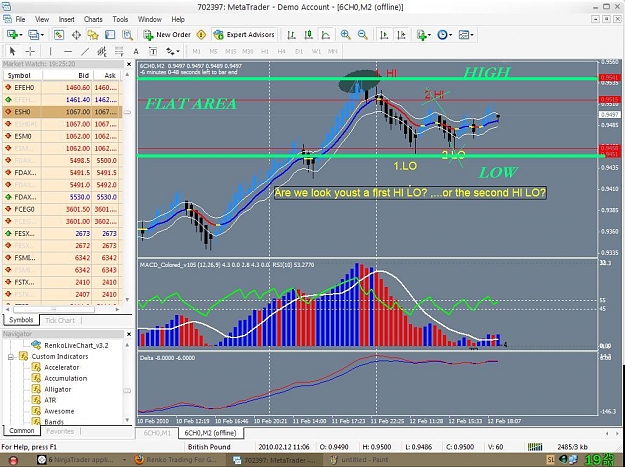This screenshot has height=467, width=625.
Task: Select the Vertical Line drawing tool
Action: [x=50, y=51]
